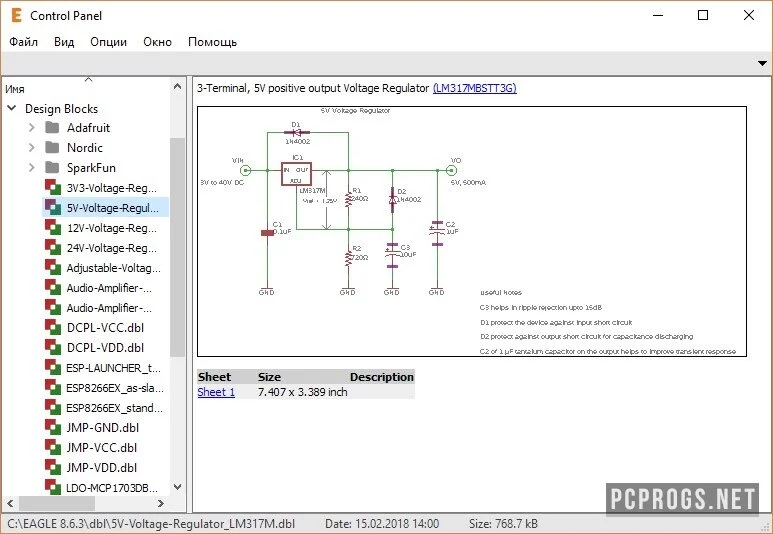Expand the SparkFun folder

32,168
